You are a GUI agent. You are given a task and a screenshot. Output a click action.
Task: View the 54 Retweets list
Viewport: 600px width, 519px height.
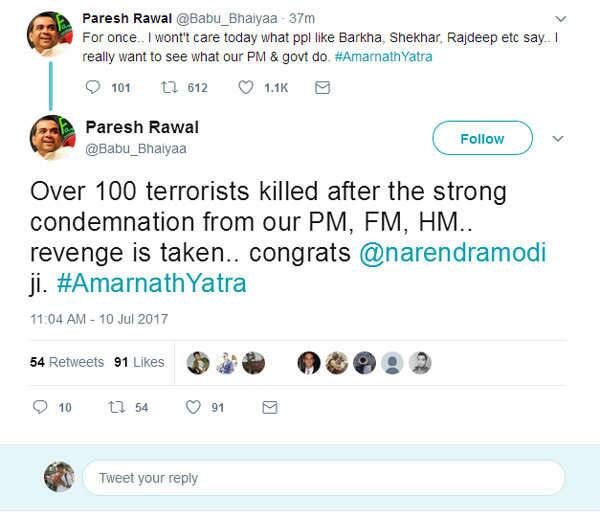pyautogui.click(x=67, y=362)
